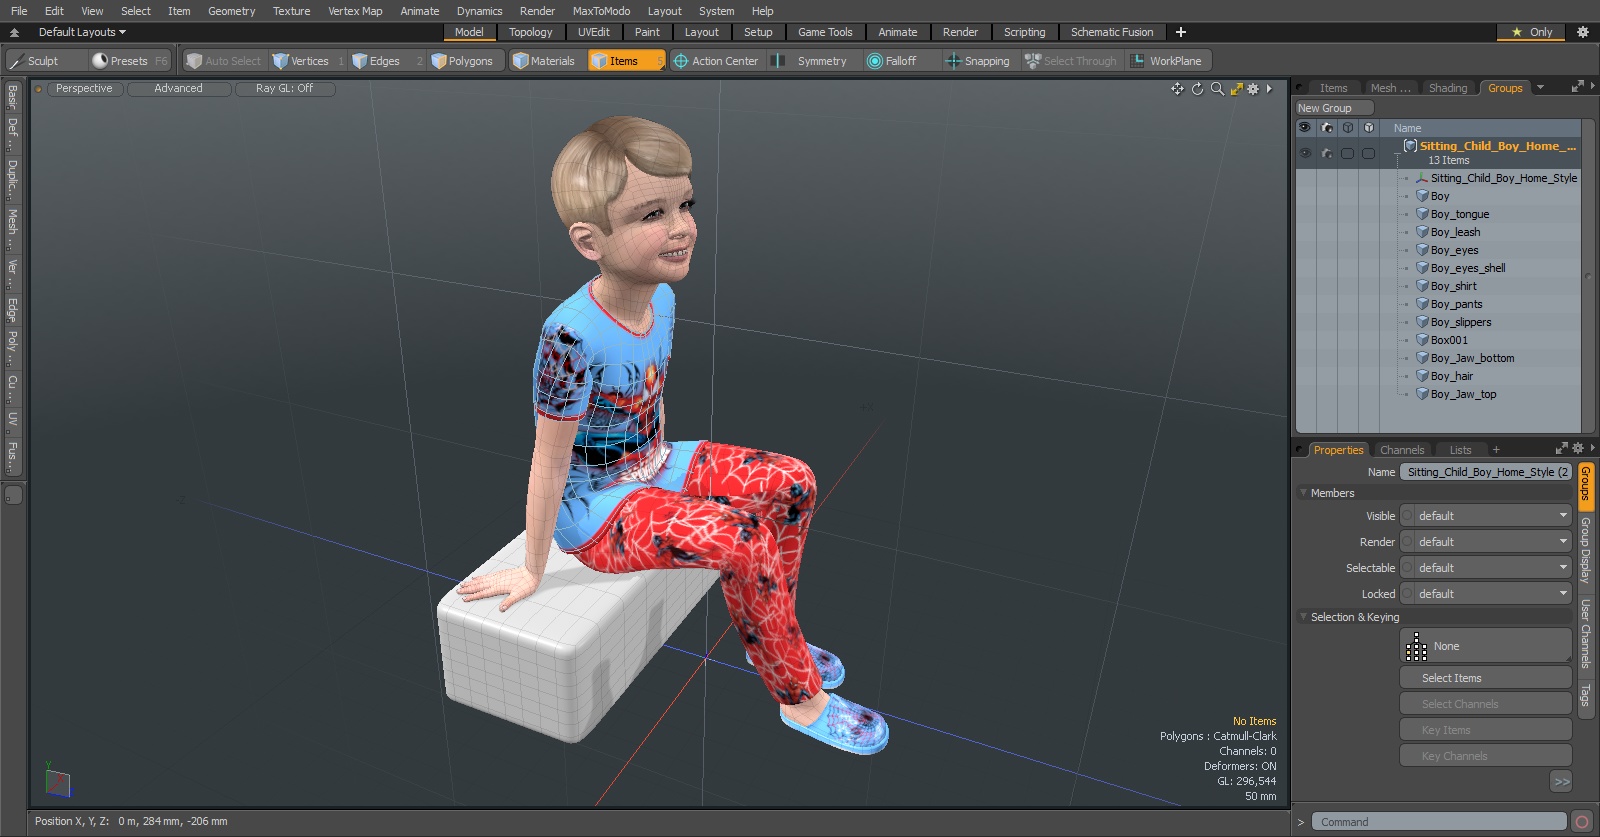
Task: Click the record button beside Command field
Action: pyautogui.click(x=1581, y=822)
